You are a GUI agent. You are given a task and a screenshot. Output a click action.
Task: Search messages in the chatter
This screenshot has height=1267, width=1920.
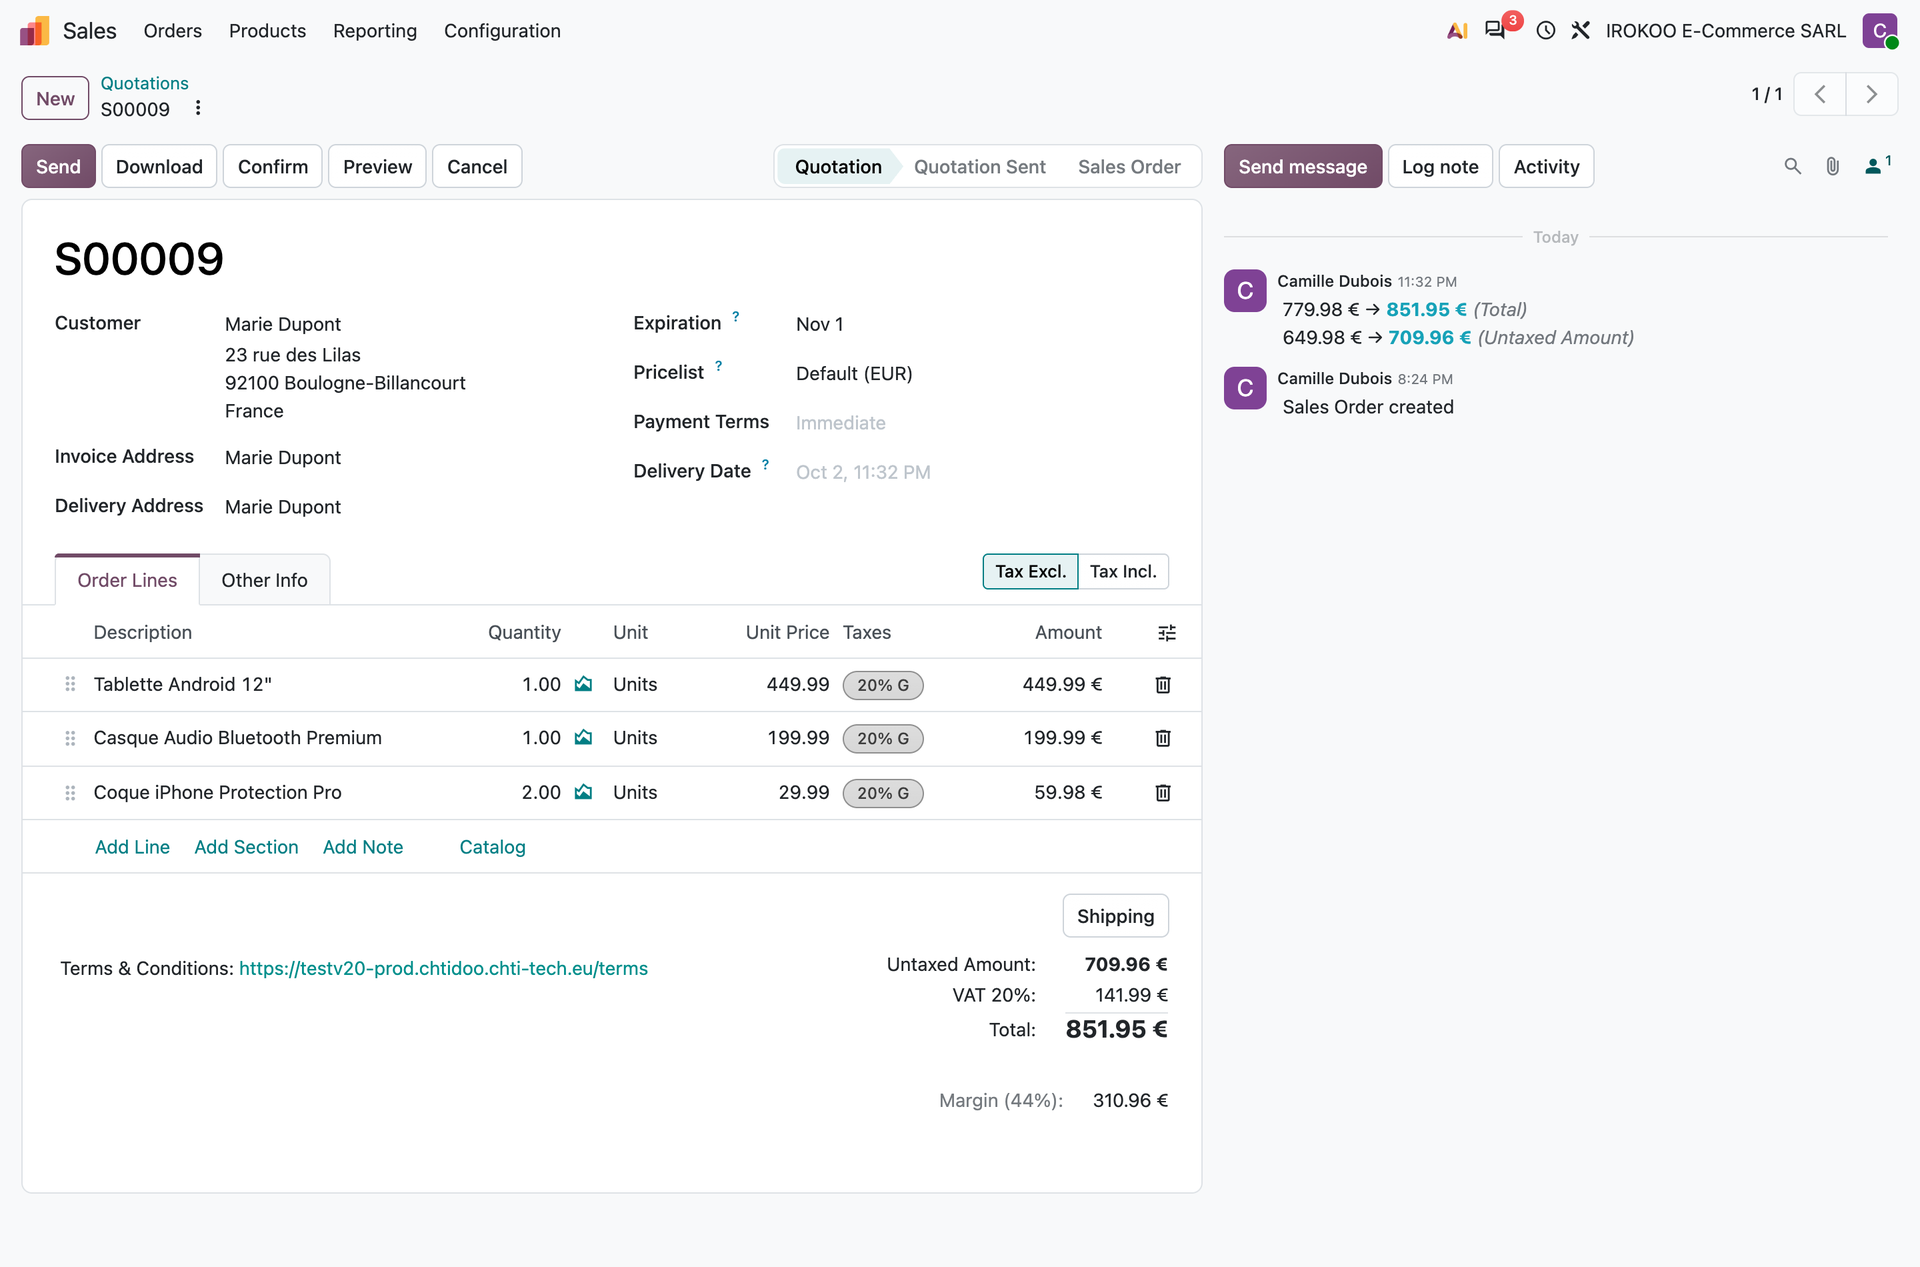pyautogui.click(x=1793, y=166)
